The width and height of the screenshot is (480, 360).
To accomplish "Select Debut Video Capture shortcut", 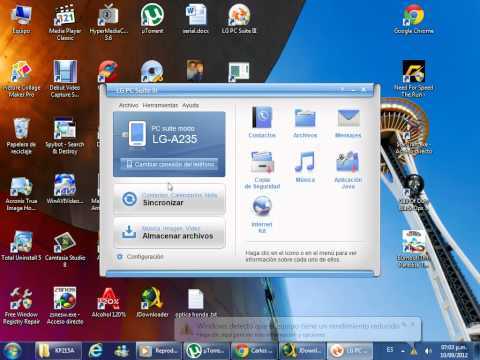I will [x=65, y=79].
